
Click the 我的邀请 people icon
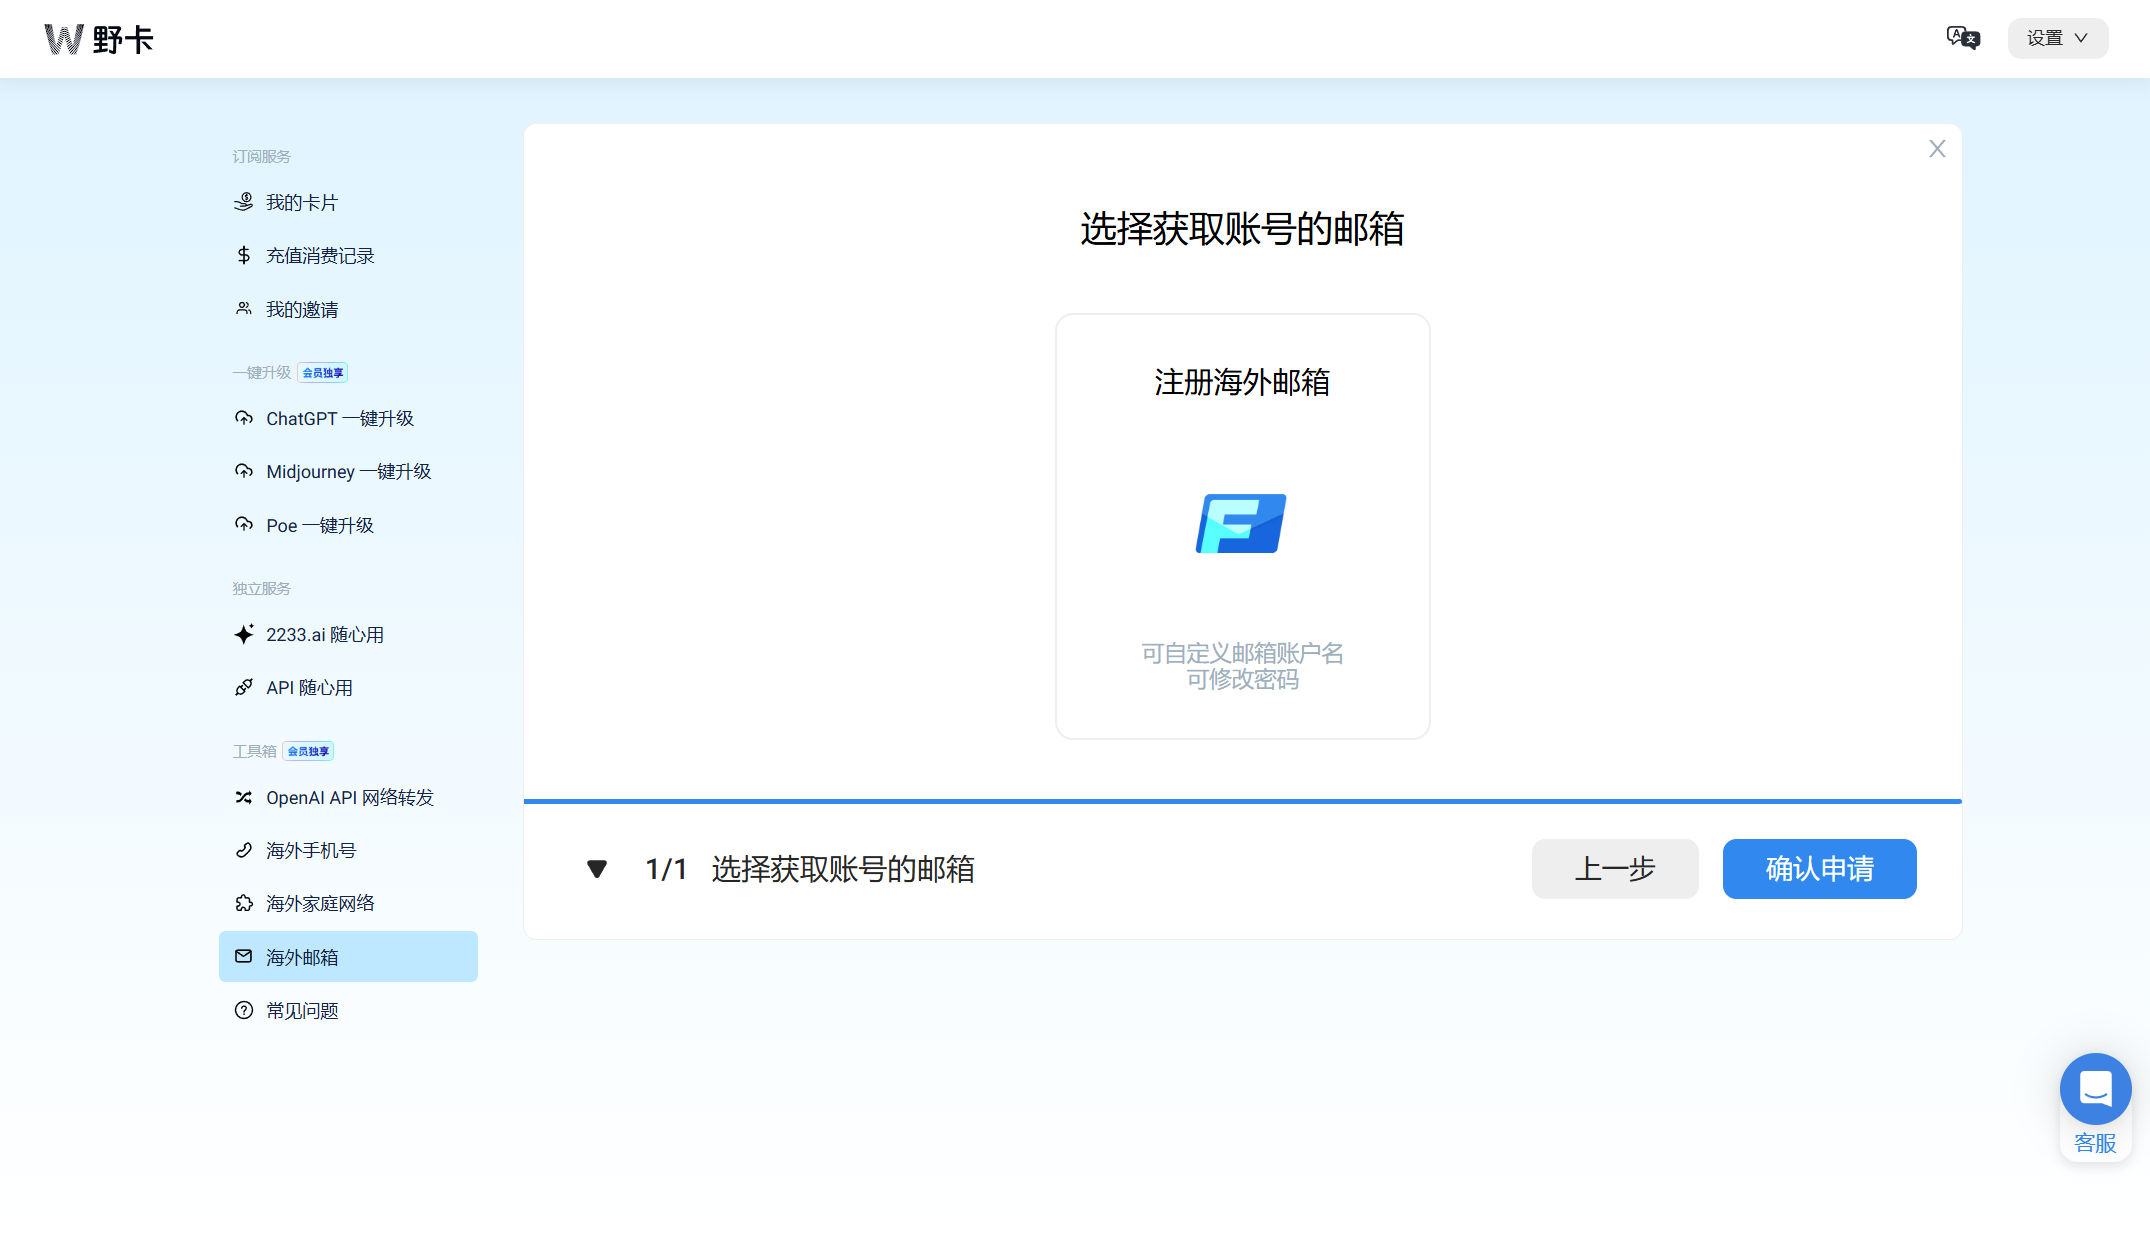click(x=243, y=309)
